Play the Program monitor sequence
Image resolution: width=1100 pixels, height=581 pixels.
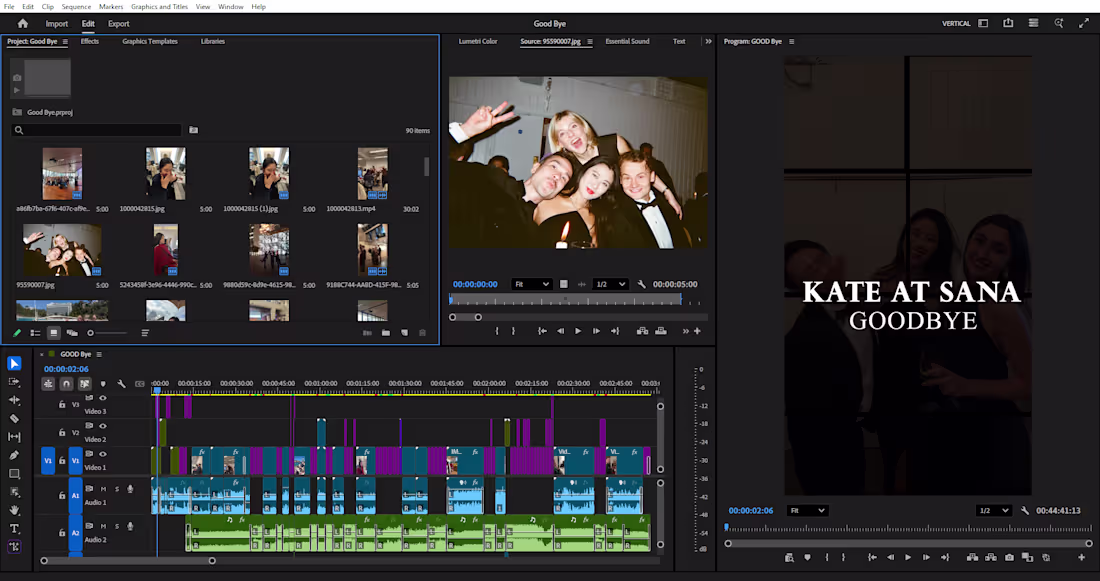pos(908,557)
